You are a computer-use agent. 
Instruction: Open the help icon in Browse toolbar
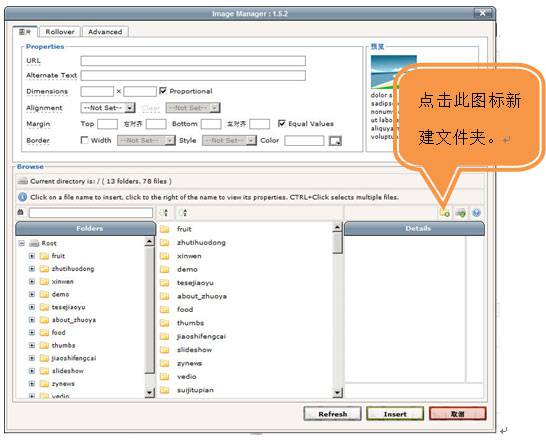(x=477, y=213)
